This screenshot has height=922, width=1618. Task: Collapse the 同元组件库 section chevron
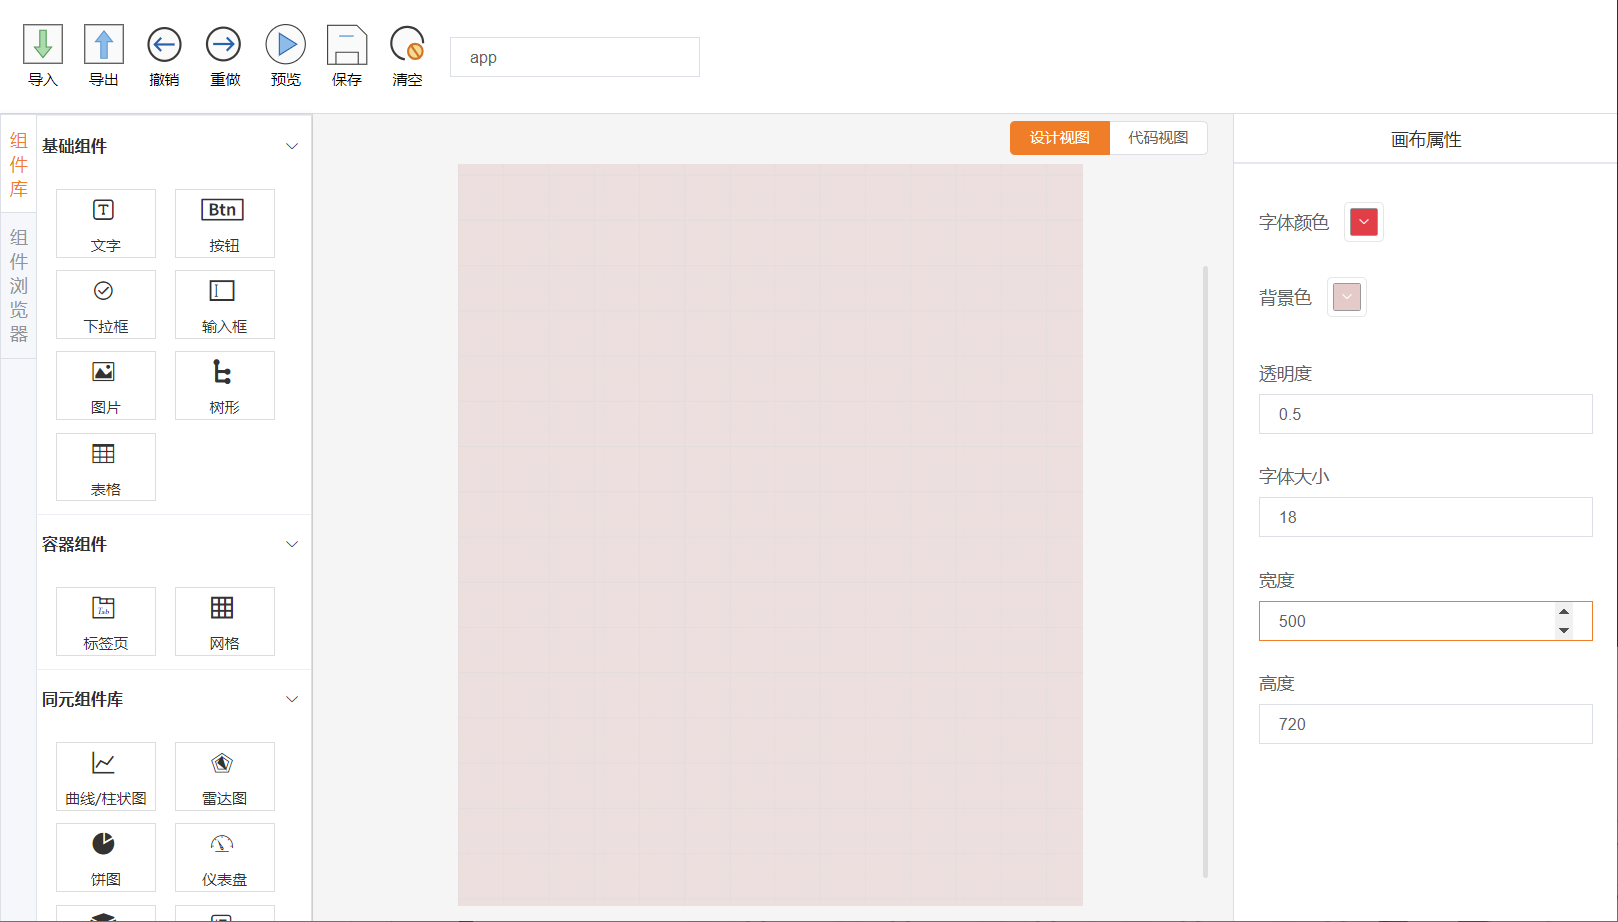[x=292, y=699]
